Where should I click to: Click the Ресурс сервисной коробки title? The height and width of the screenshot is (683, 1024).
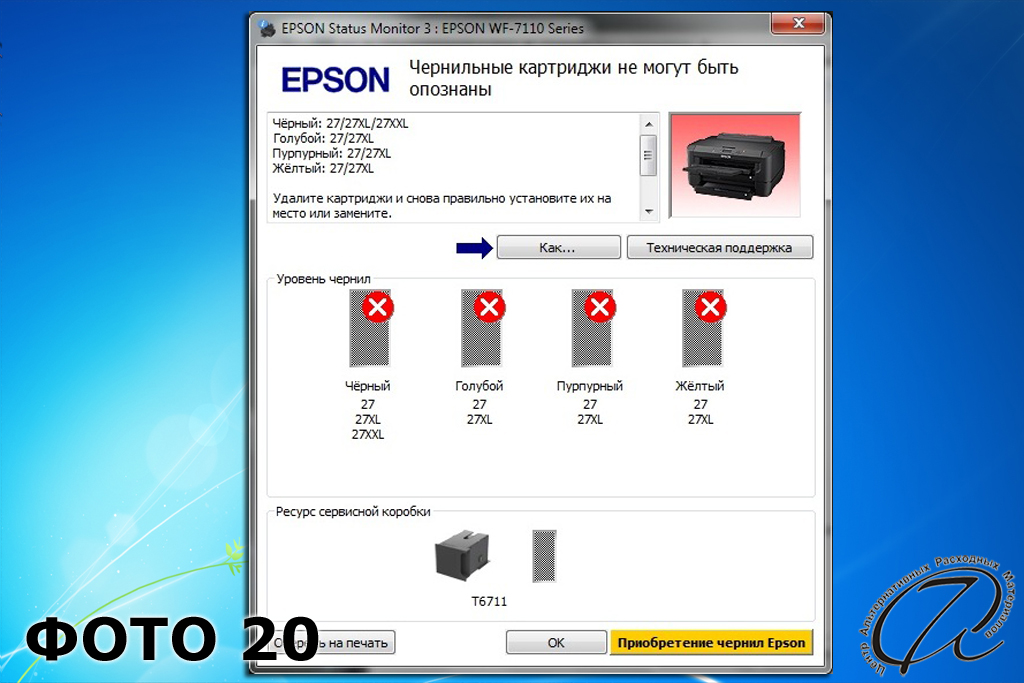click(353, 511)
